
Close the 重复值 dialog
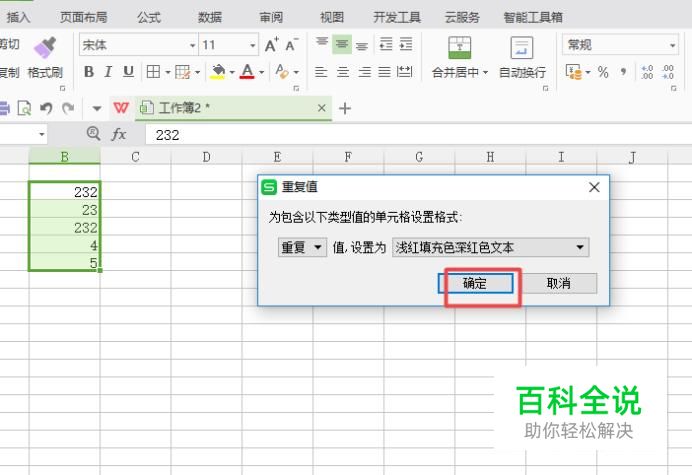click(594, 187)
